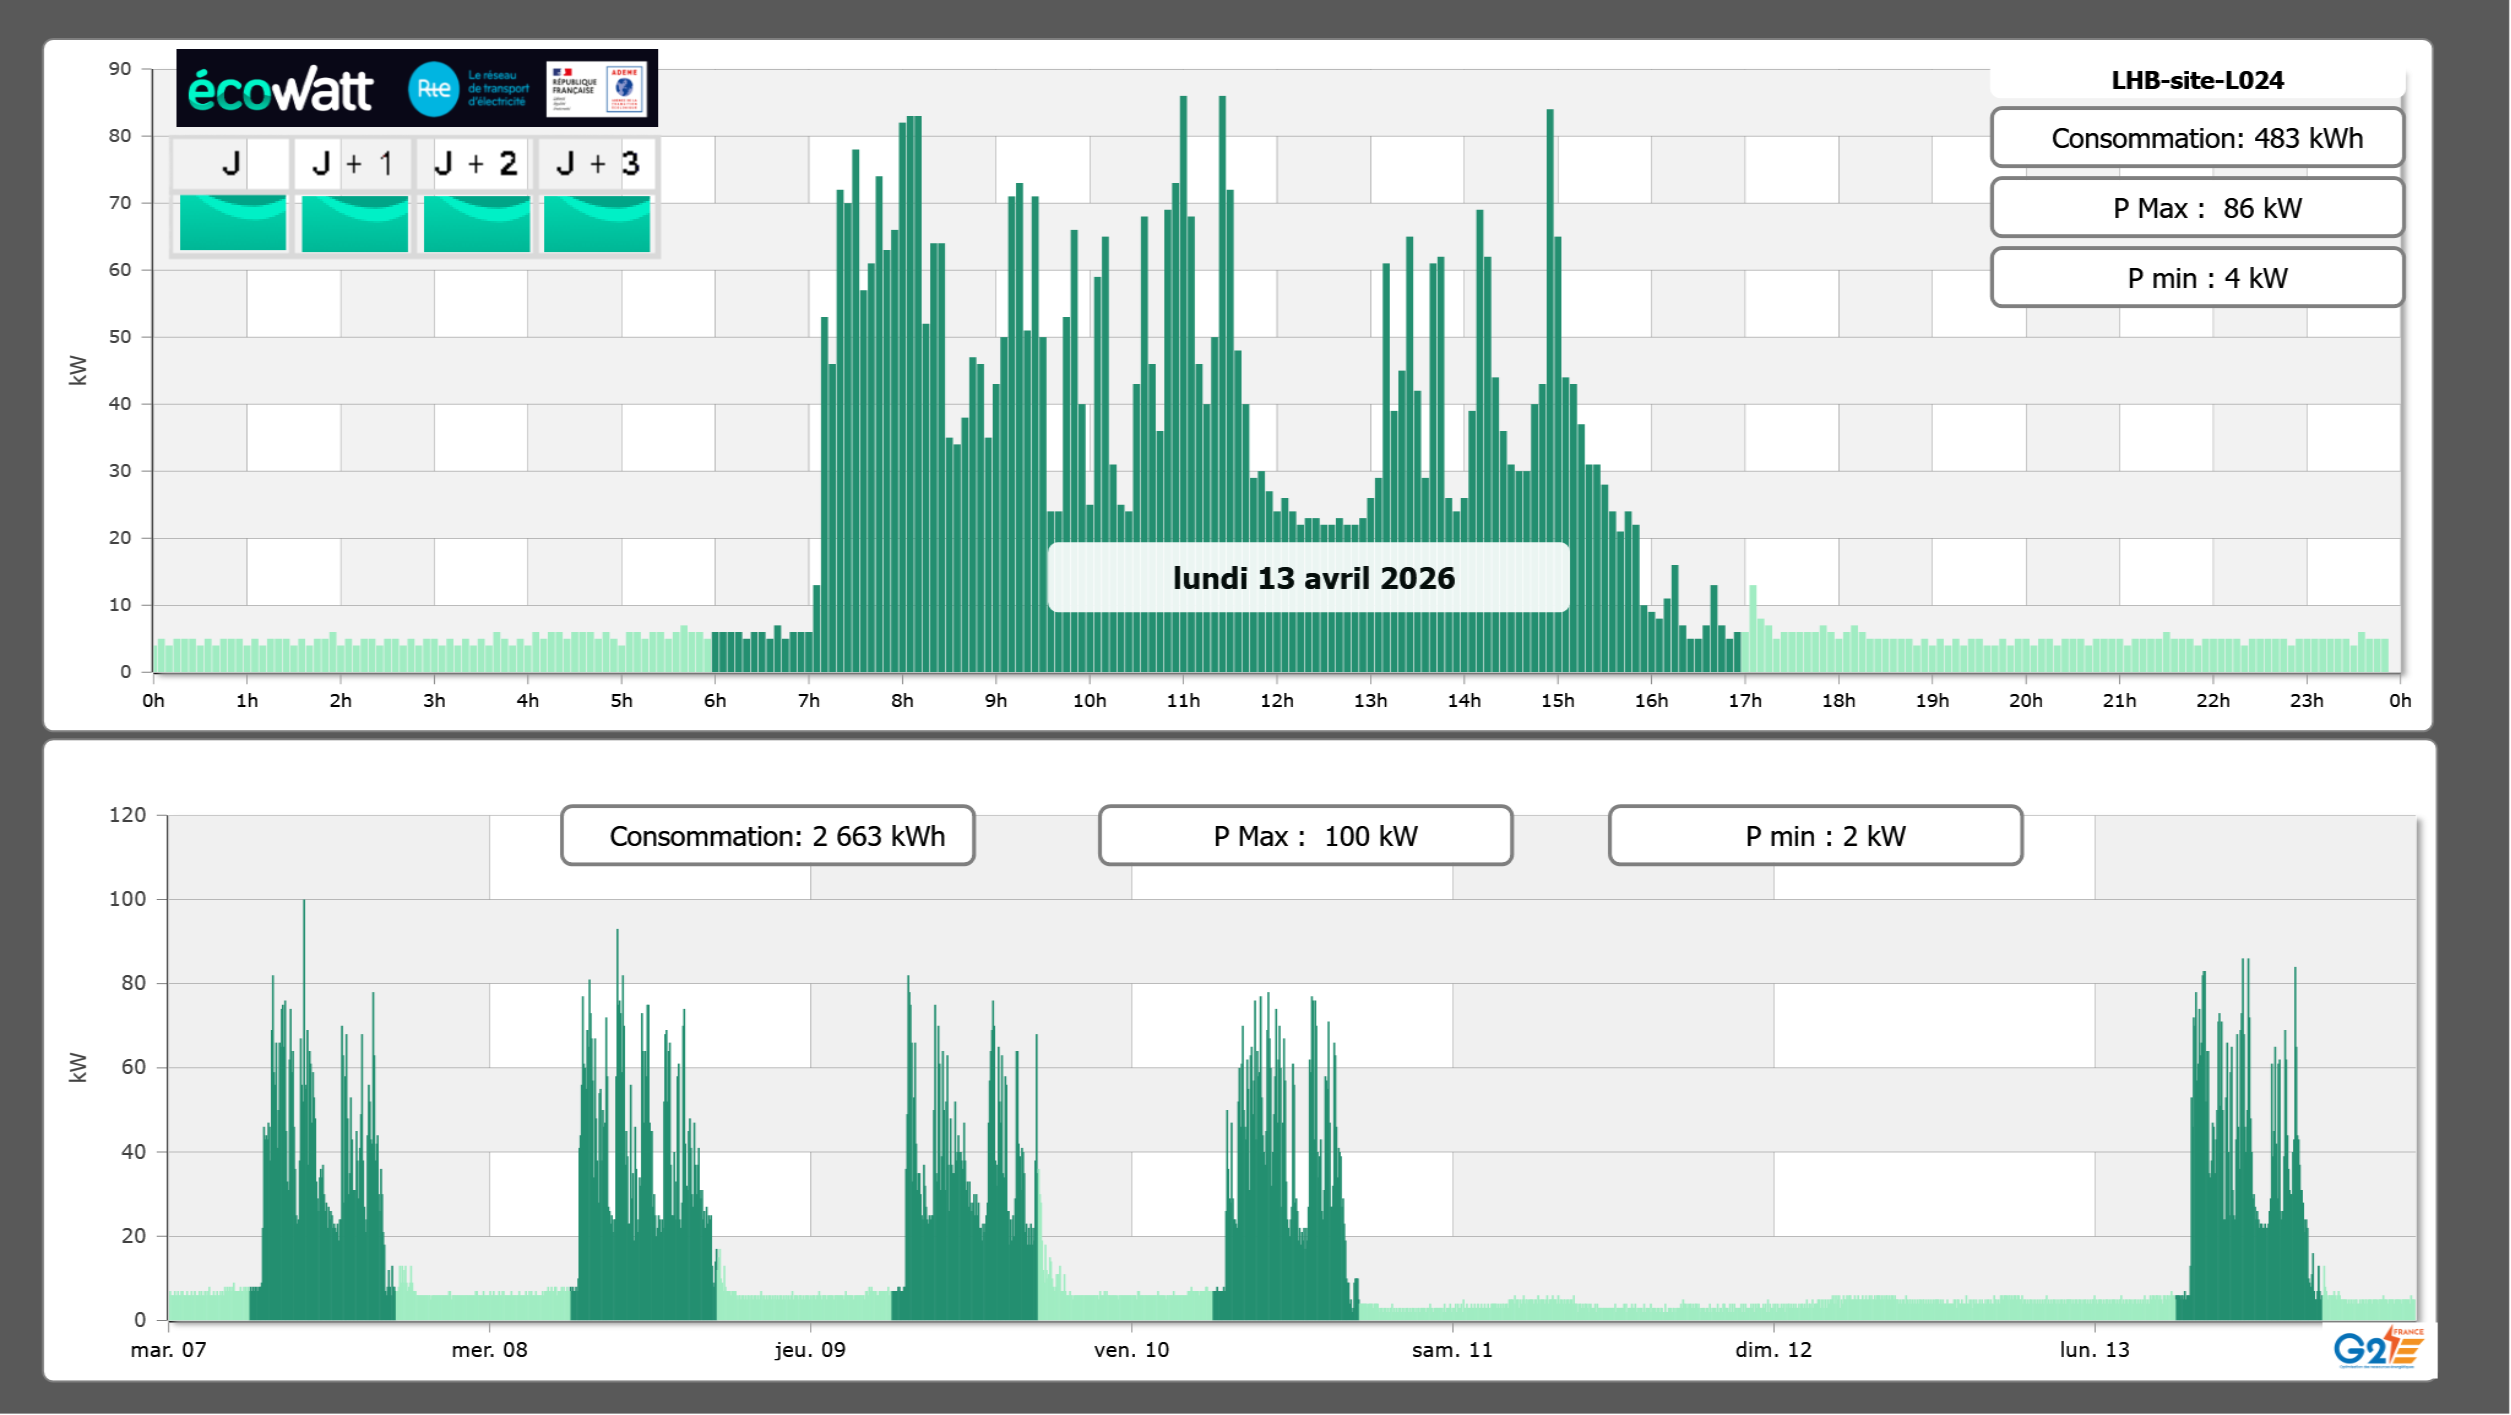Click the République Française ADEME logo
Image resolution: width=2511 pixels, height=1415 pixels.
point(597,89)
